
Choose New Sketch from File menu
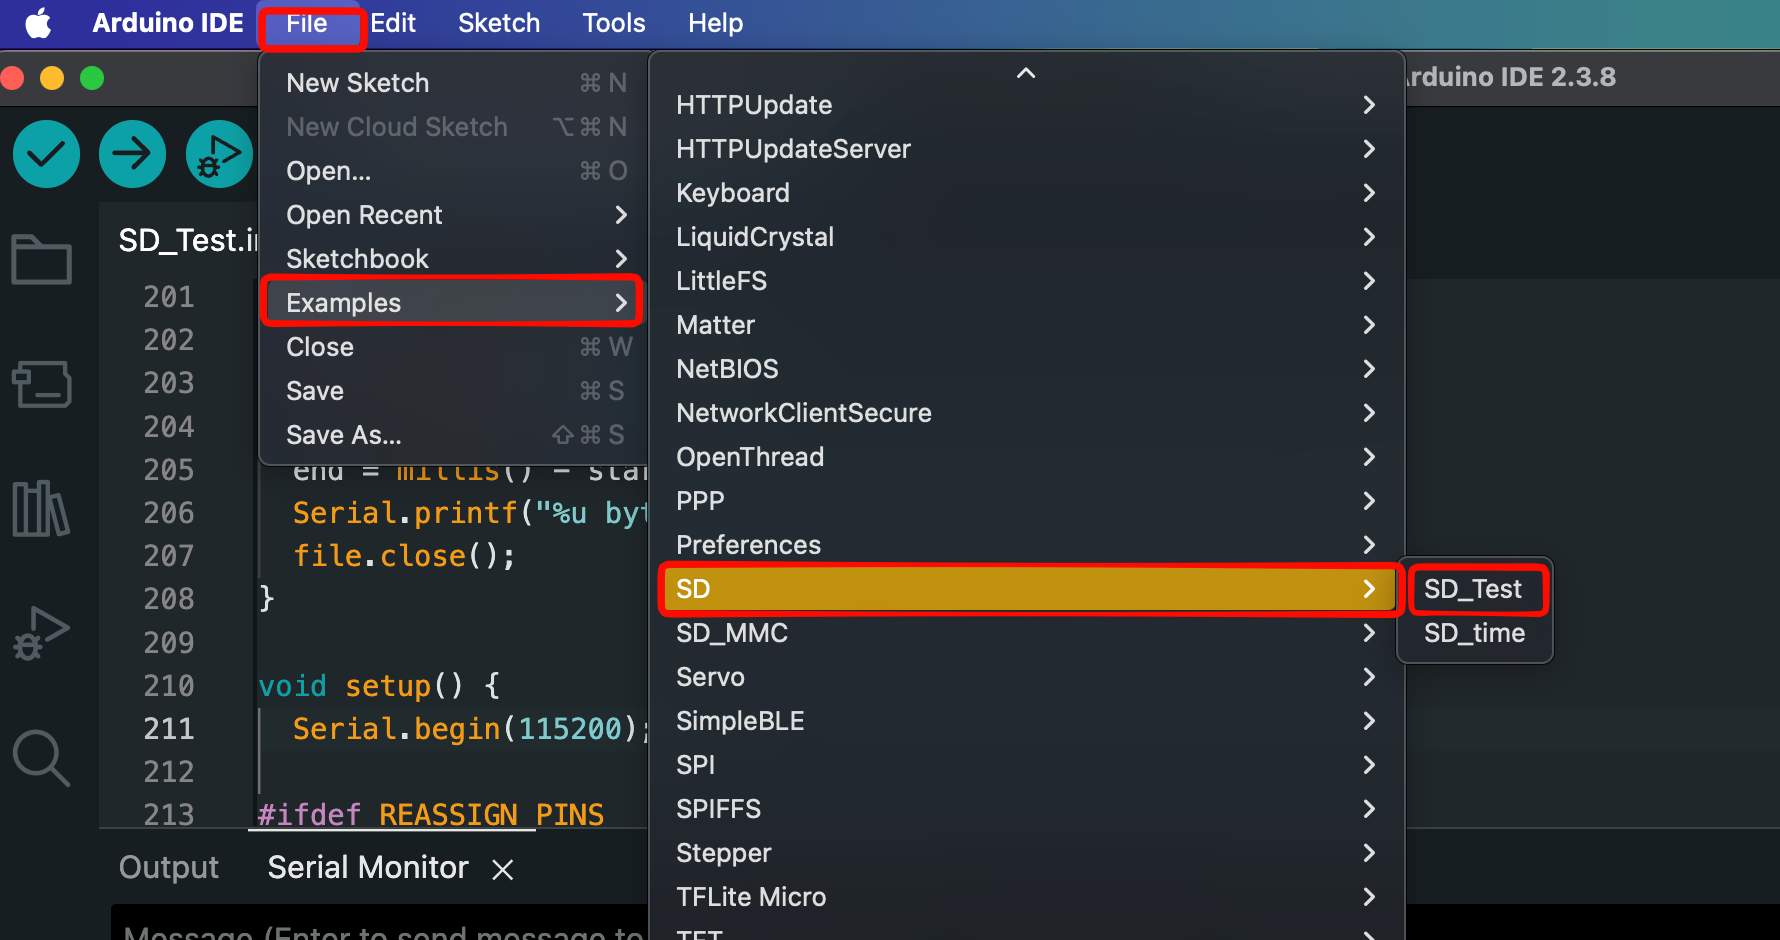coord(453,83)
